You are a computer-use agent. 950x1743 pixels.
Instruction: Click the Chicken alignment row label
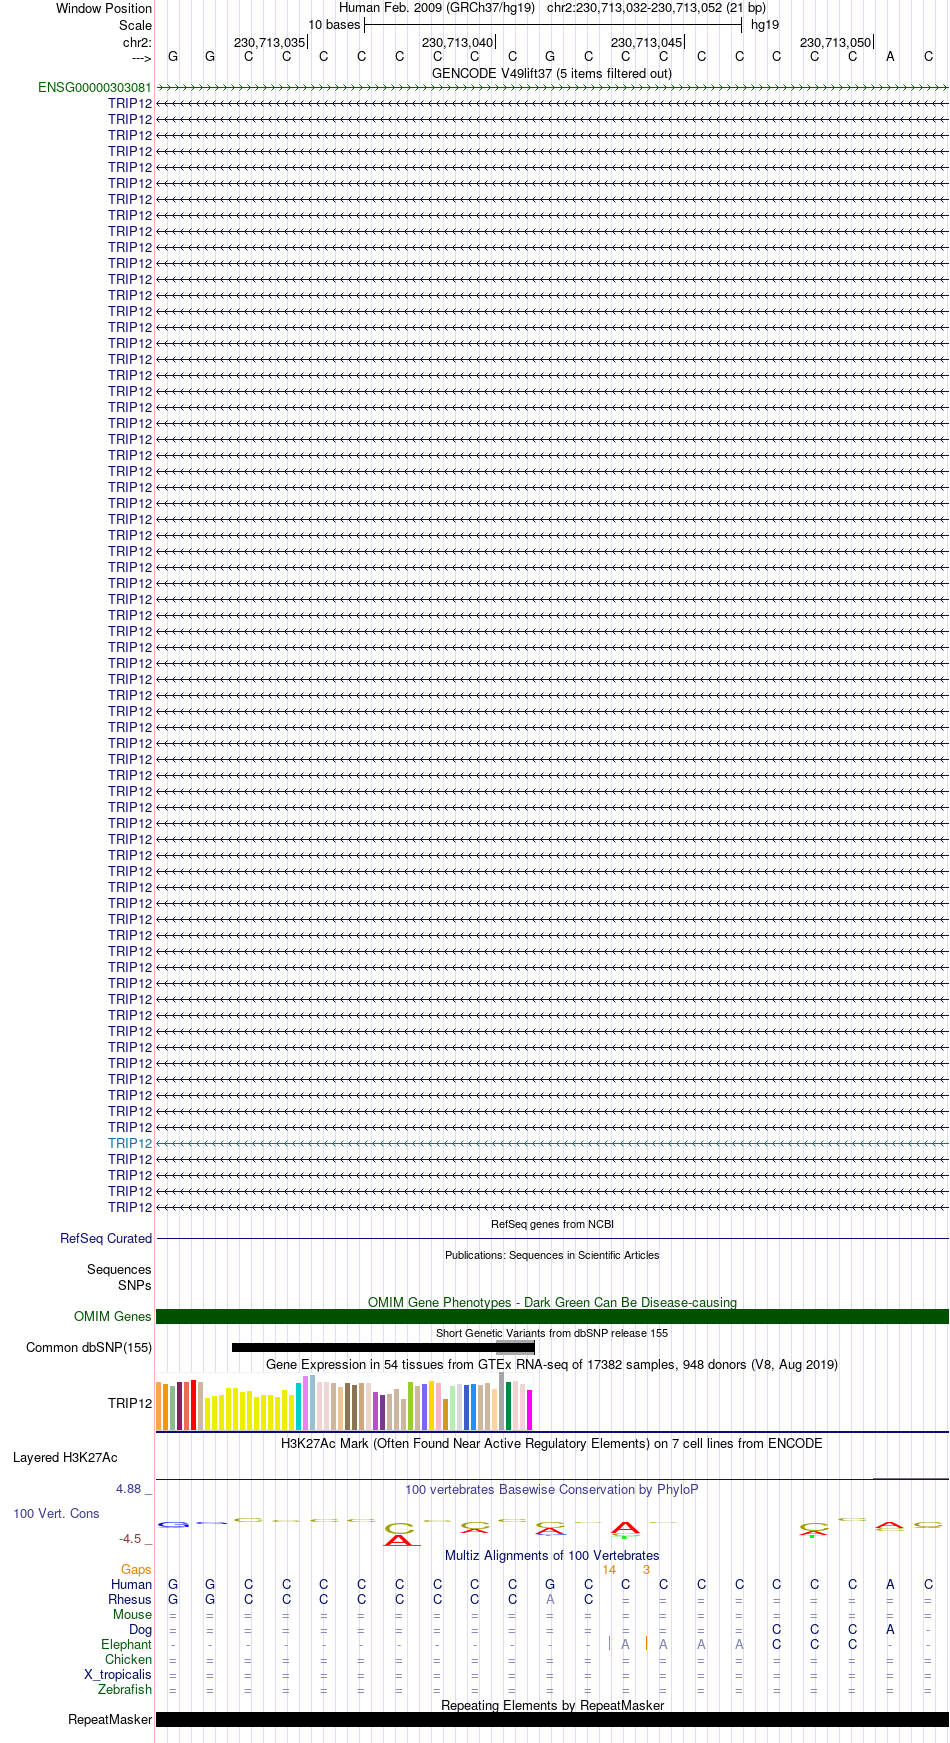[x=128, y=1660]
